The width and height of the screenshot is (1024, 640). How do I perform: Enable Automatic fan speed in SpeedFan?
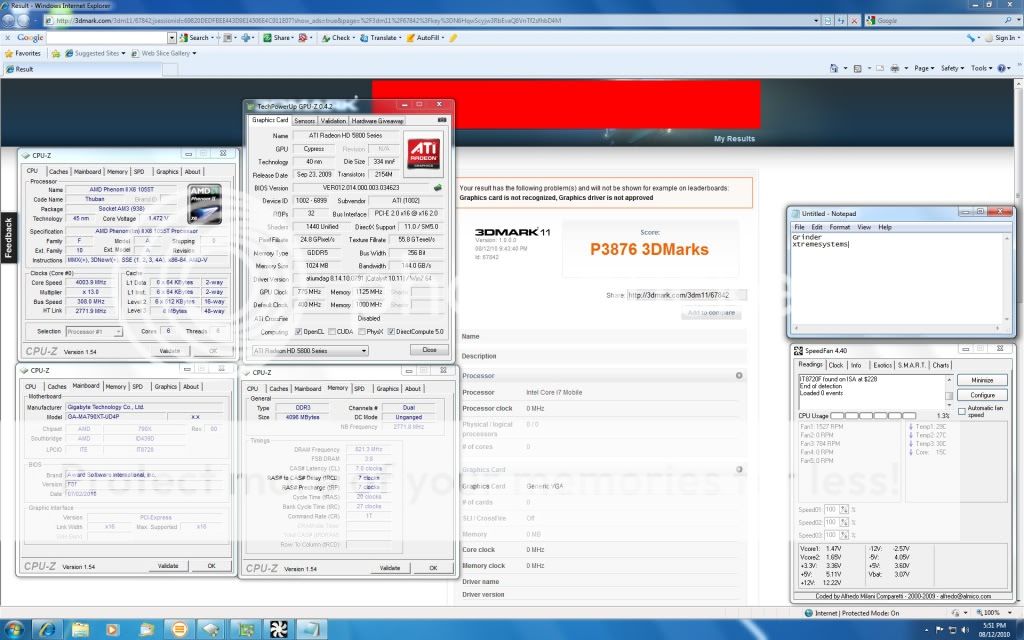[961, 411]
